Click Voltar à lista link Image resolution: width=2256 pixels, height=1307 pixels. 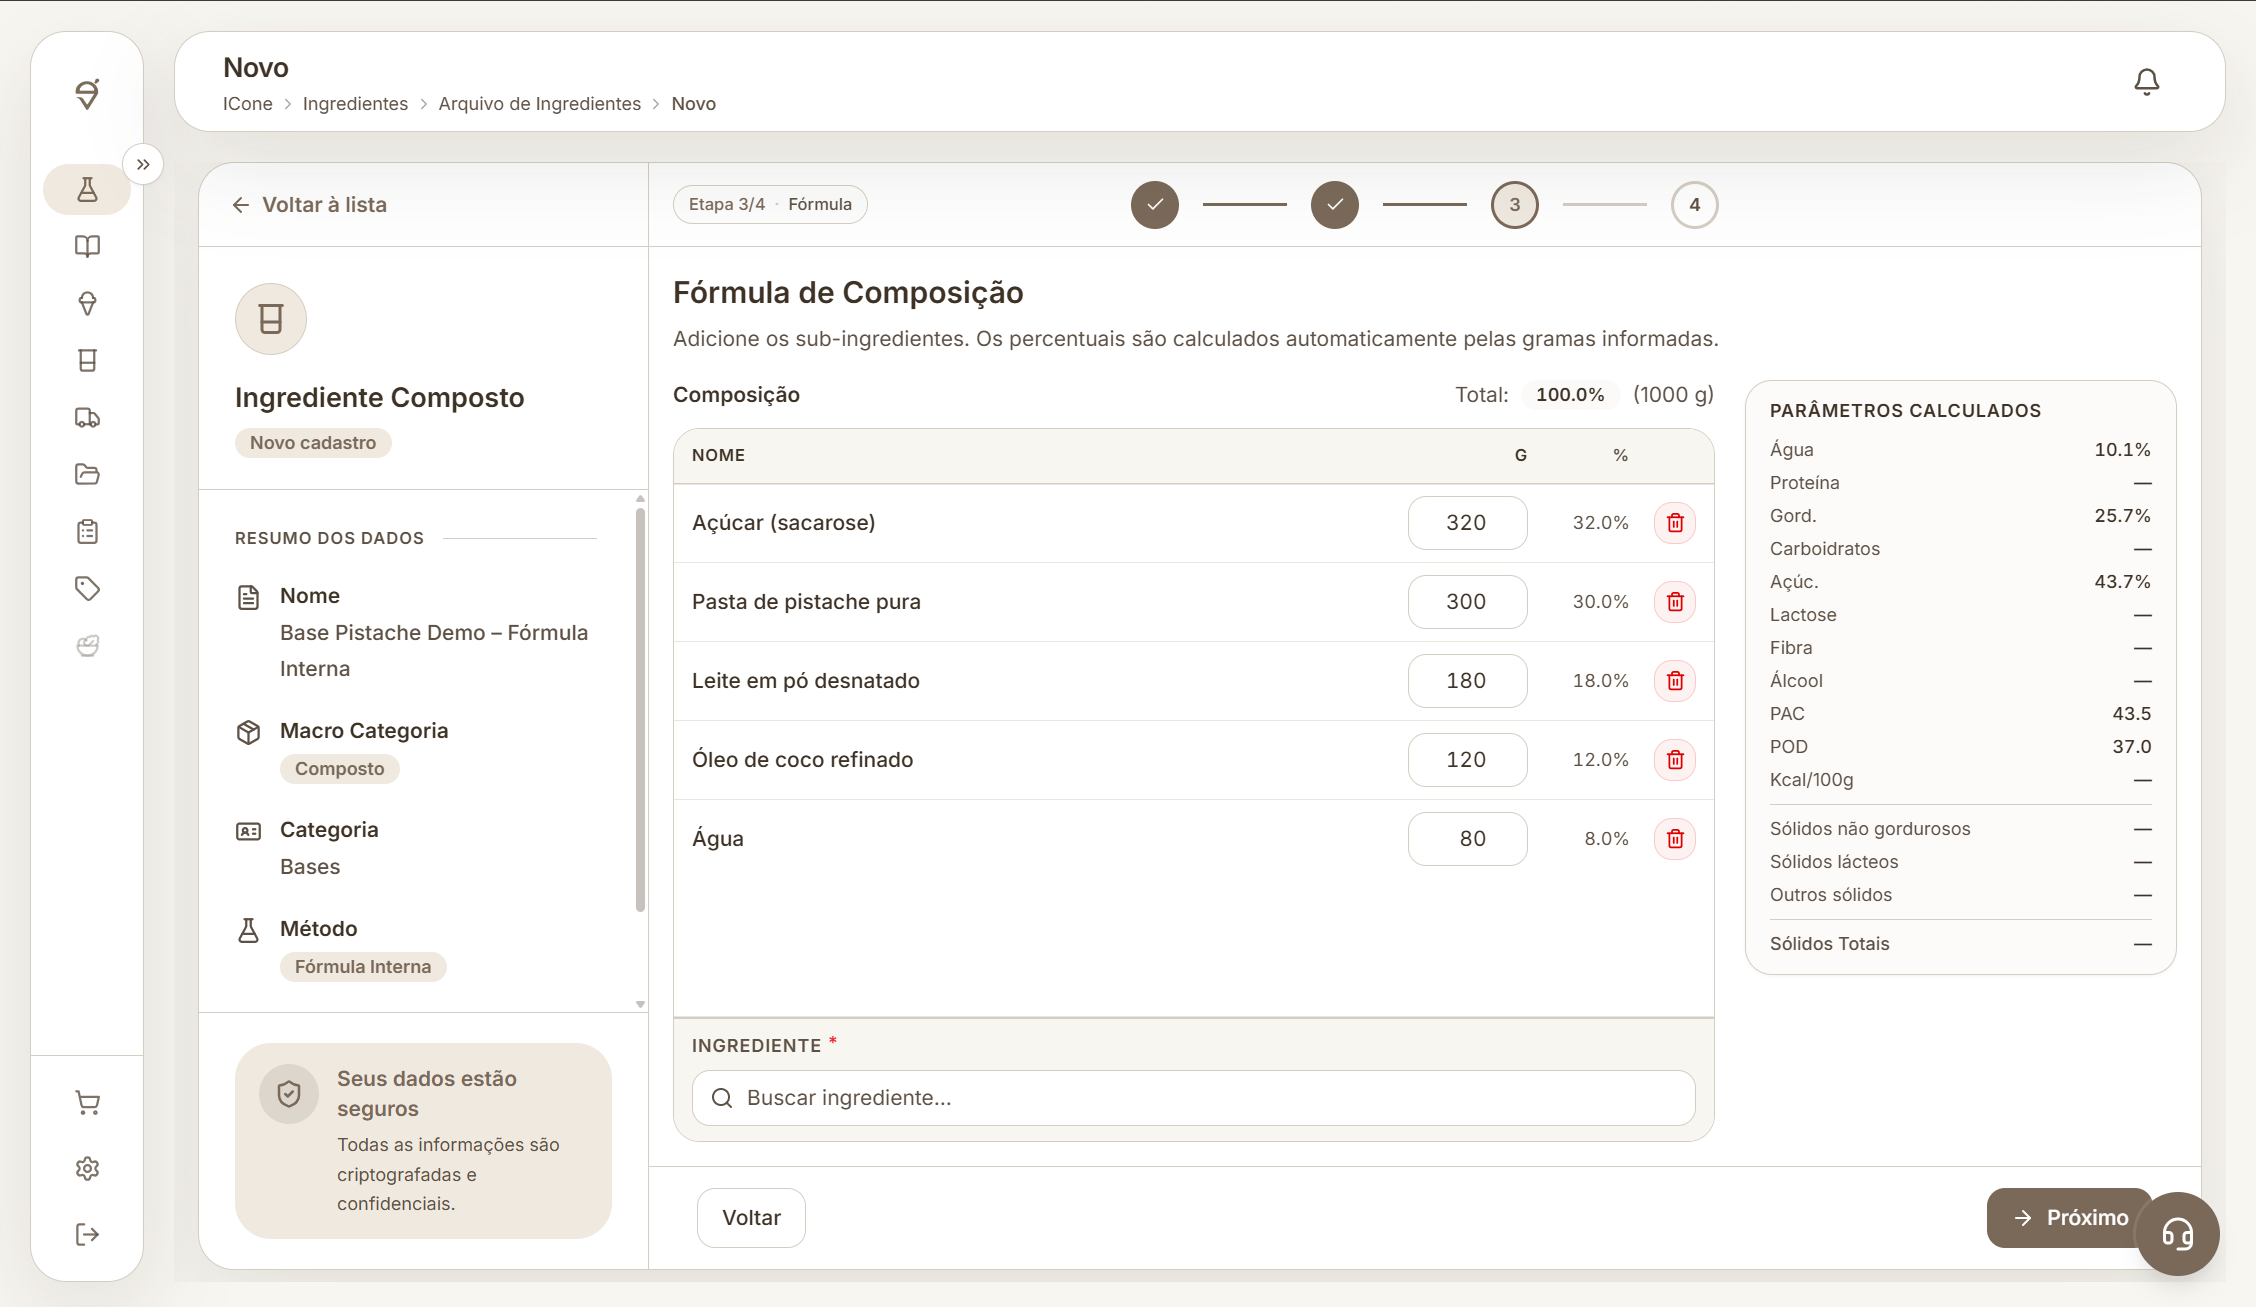[x=309, y=205]
